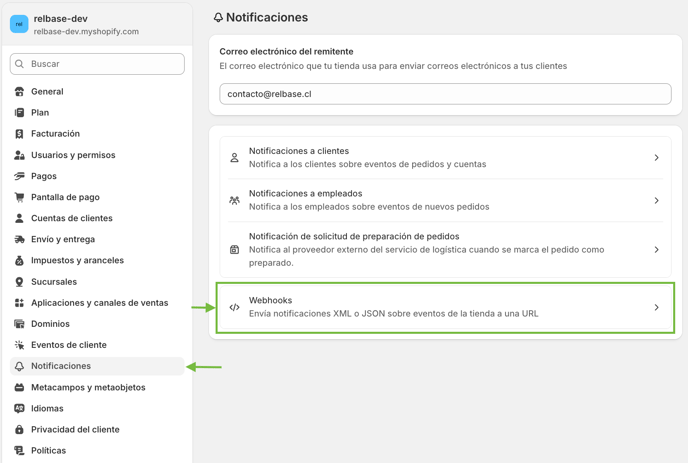The height and width of the screenshot is (463, 688).
Task: Select the Pagos payments icon
Action: point(19,176)
